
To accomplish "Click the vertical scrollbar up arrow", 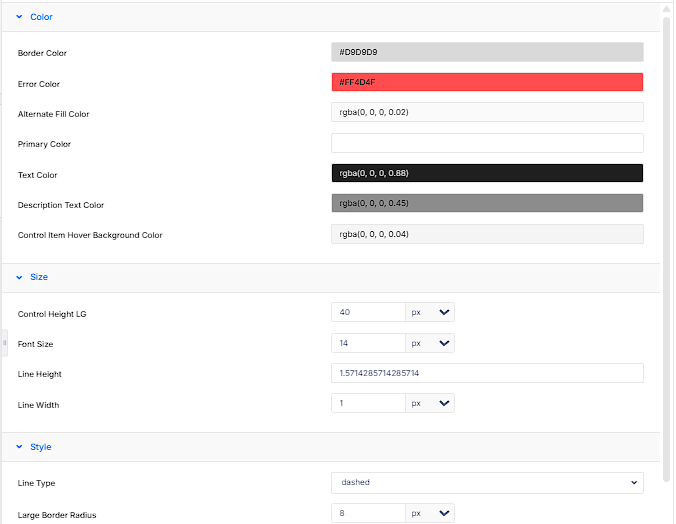I will pyautogui.click(x=667, y=9).
